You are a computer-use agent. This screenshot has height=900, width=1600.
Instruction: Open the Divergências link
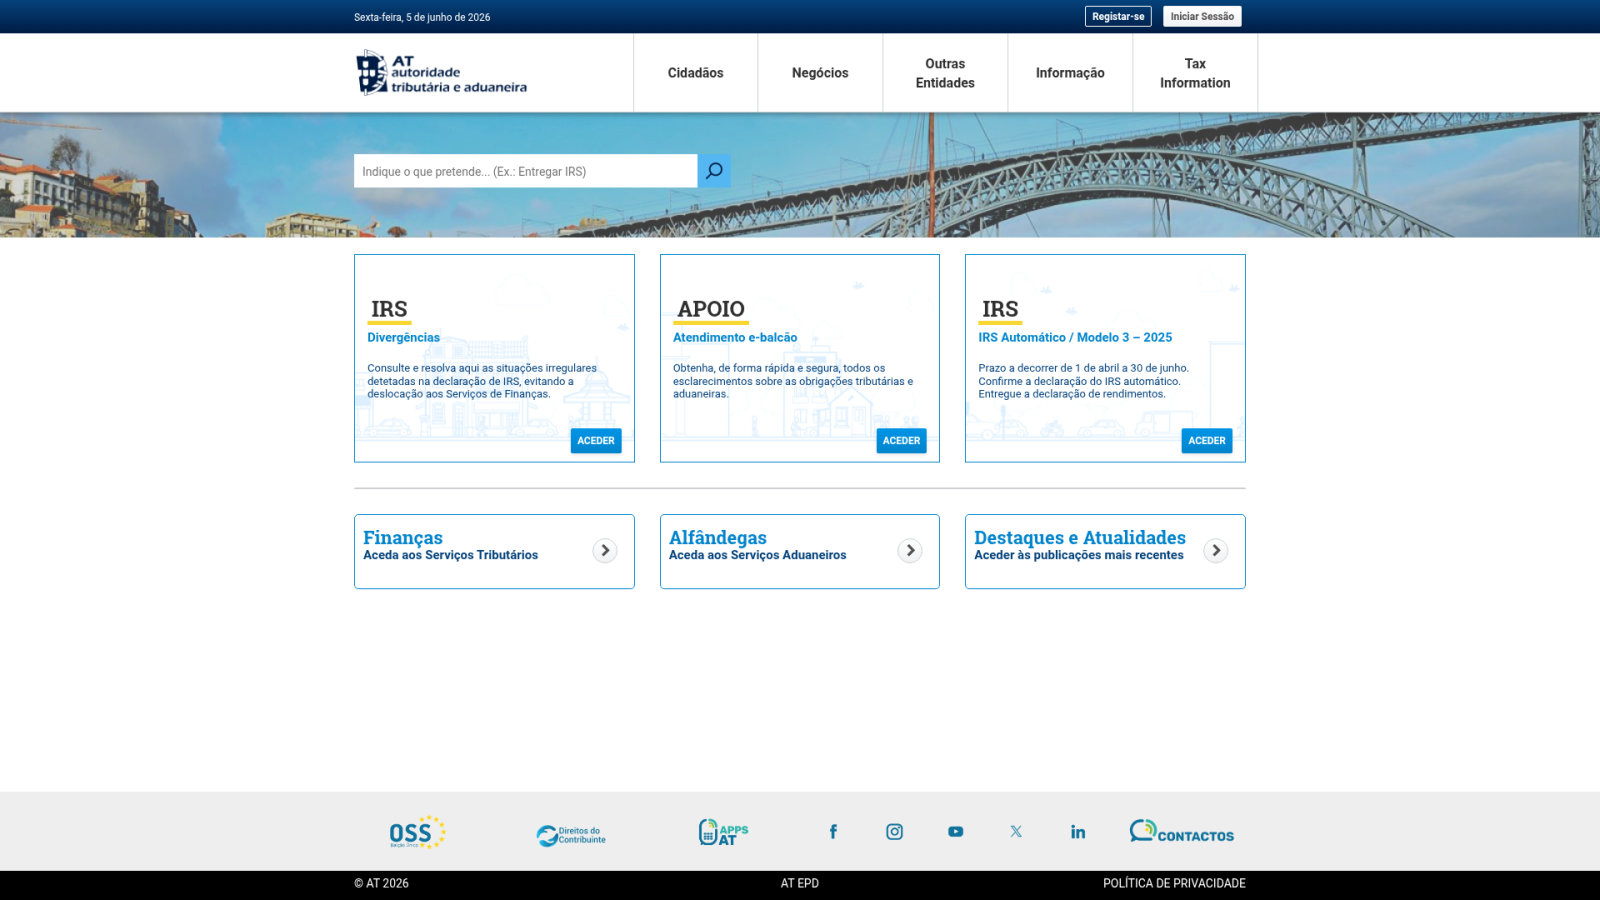pyautogui.click(x=403, y=338)
